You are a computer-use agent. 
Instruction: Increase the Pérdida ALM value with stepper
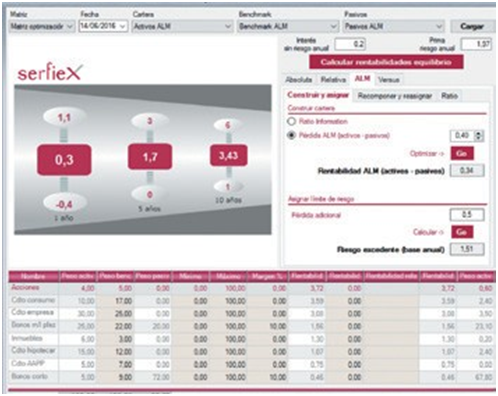coord(479,133)
